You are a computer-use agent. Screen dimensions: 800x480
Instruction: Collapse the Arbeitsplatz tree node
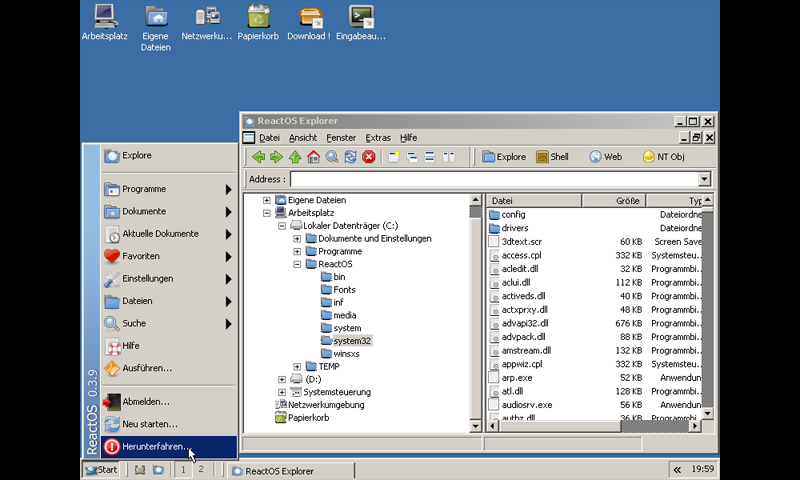266,213
